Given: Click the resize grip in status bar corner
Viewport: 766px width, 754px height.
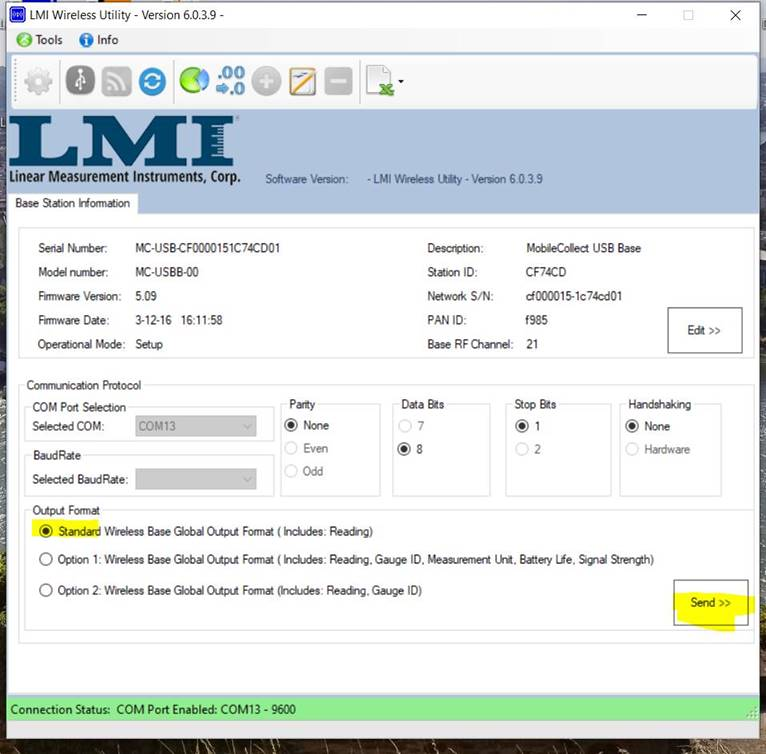Looking at the screenshot, I should 751,714.
